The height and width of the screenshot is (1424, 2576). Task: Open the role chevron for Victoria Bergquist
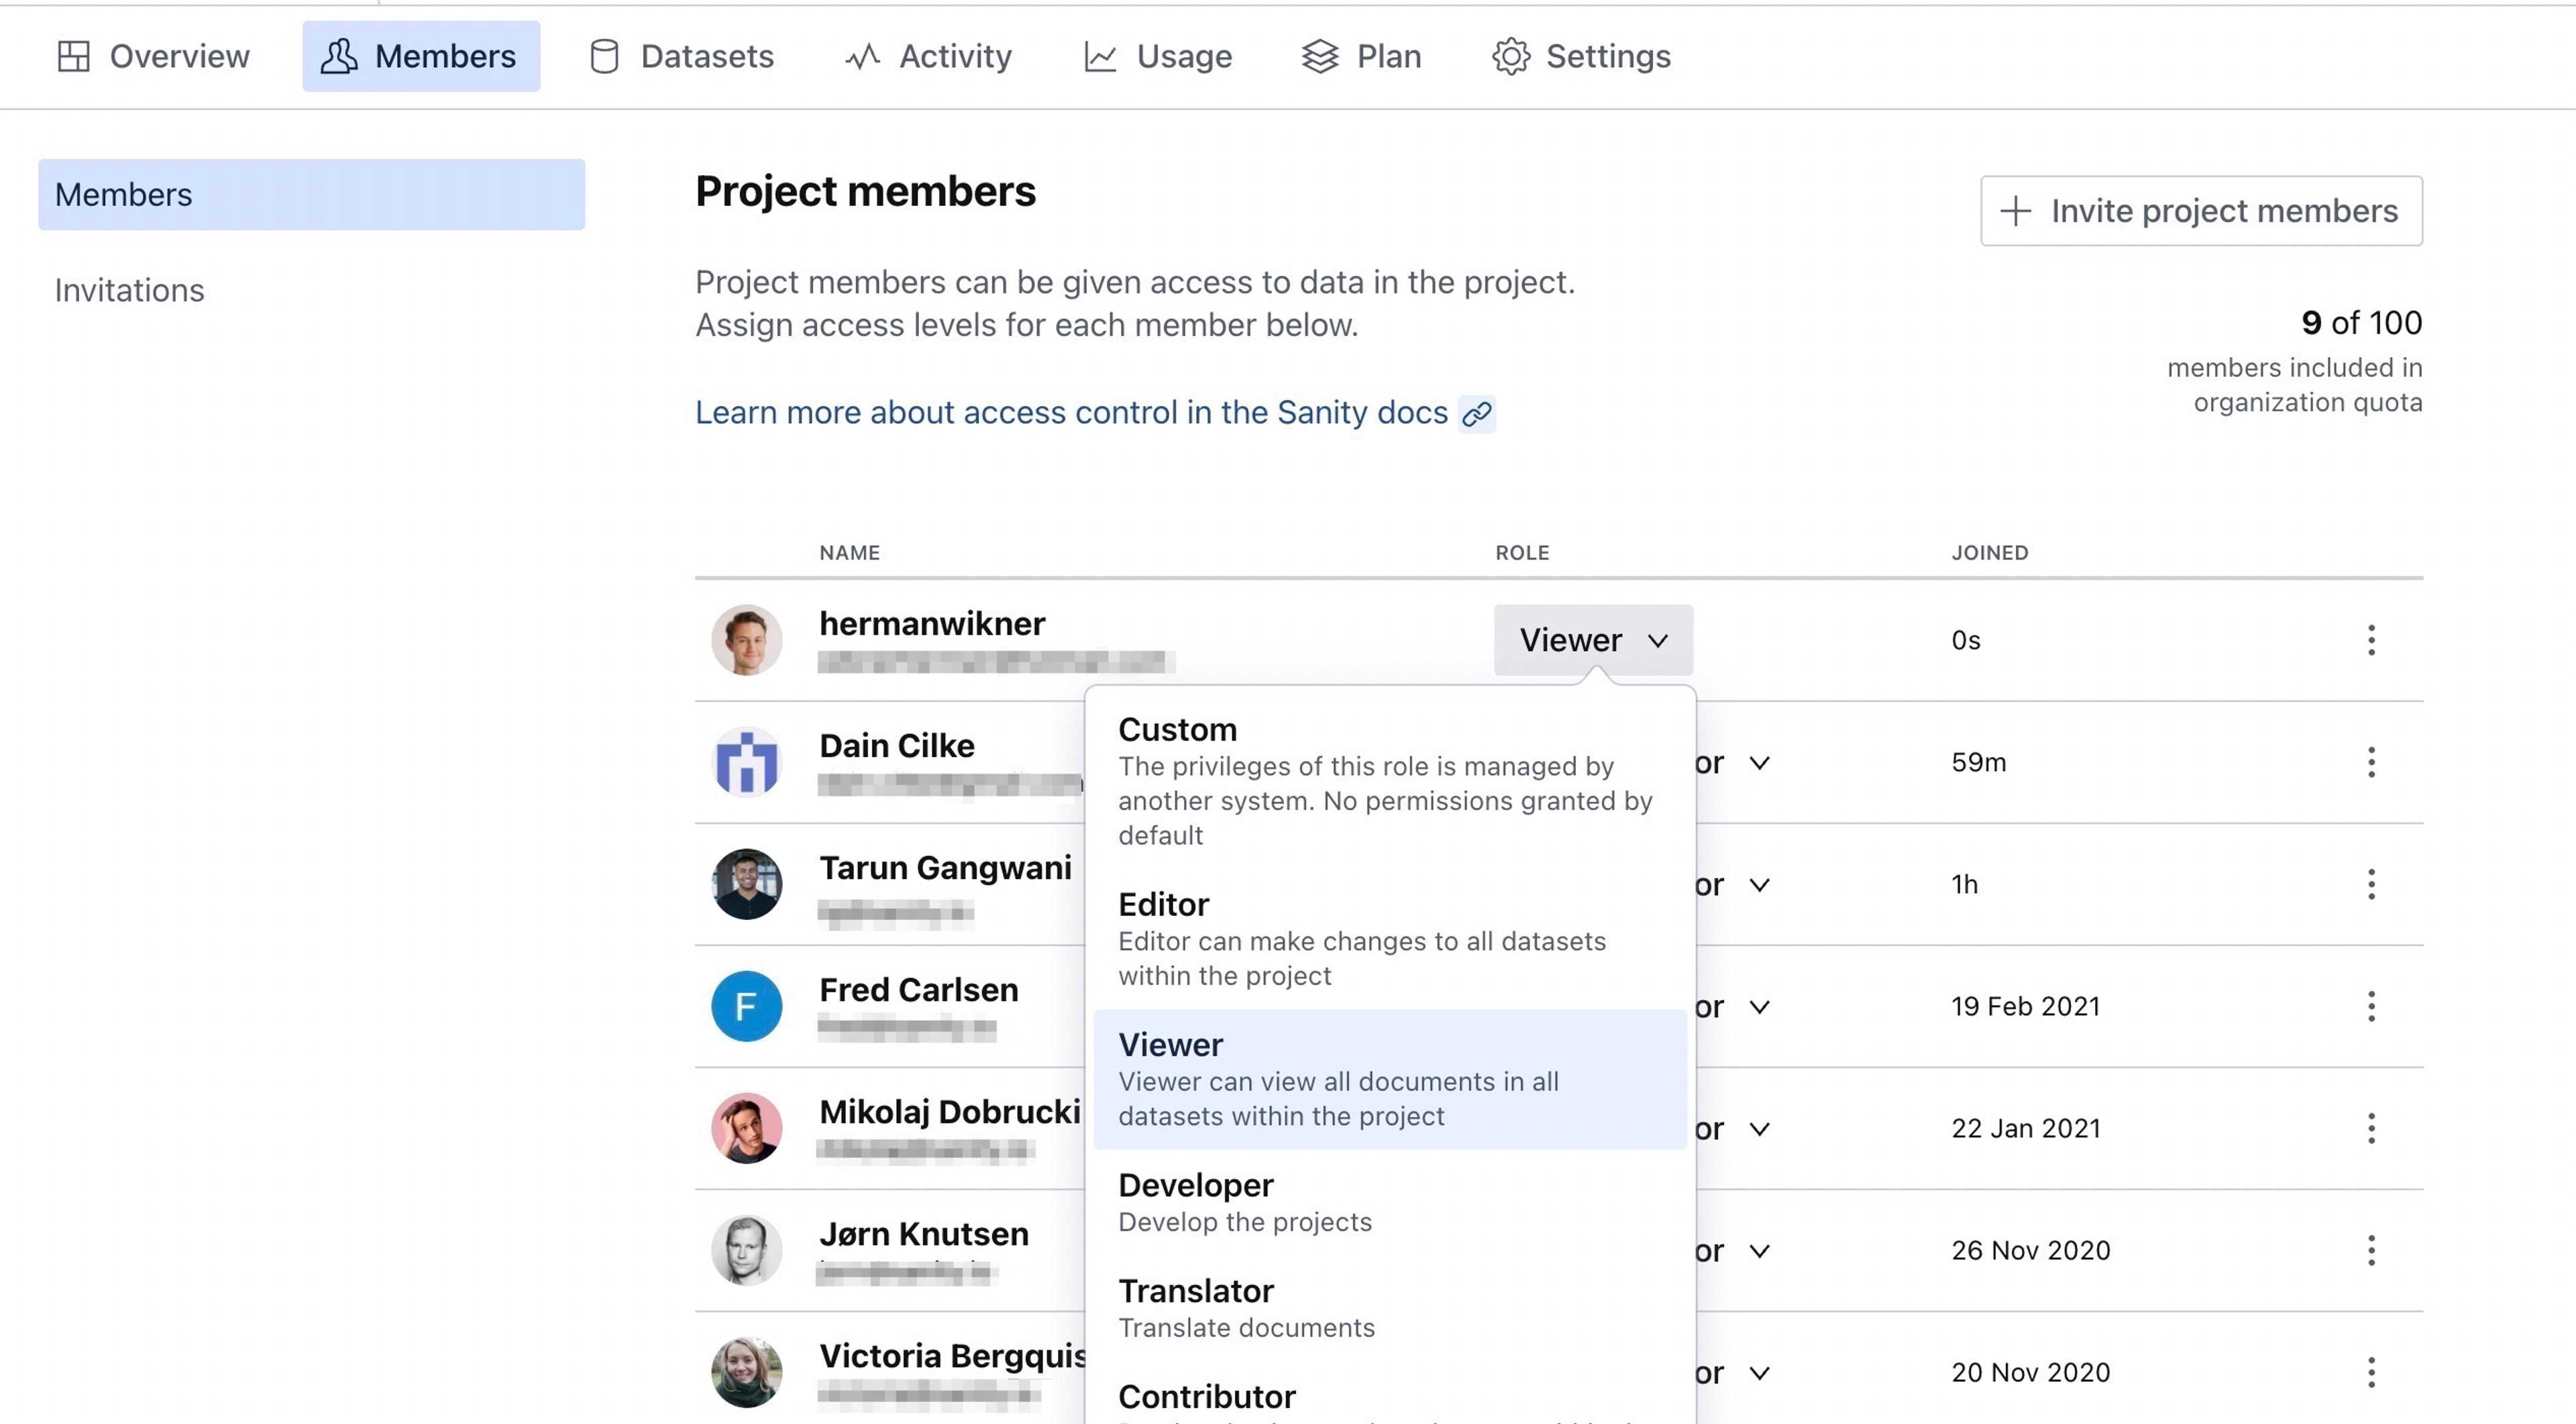point(1759,1373)
